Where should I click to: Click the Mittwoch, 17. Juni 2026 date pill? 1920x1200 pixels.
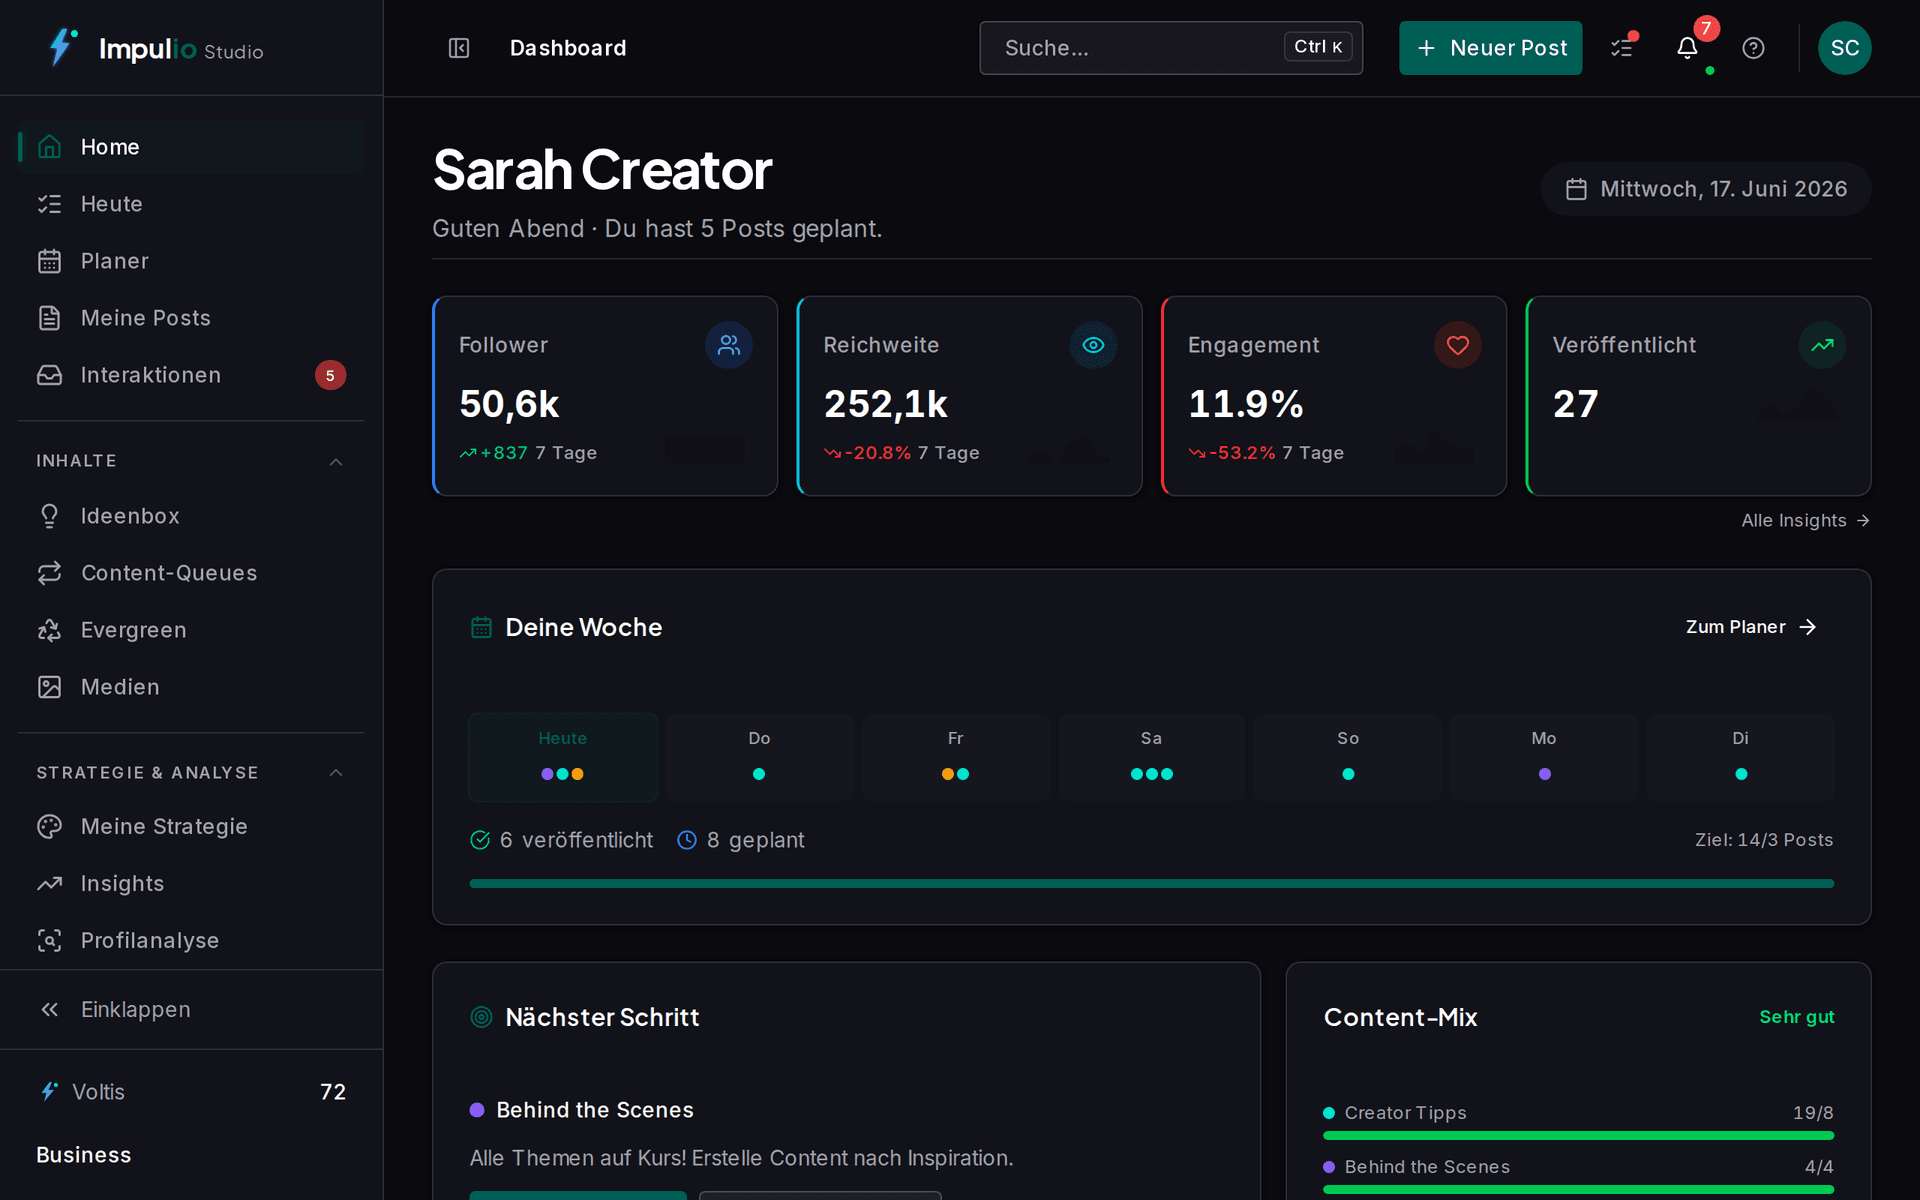(1705, 189)
